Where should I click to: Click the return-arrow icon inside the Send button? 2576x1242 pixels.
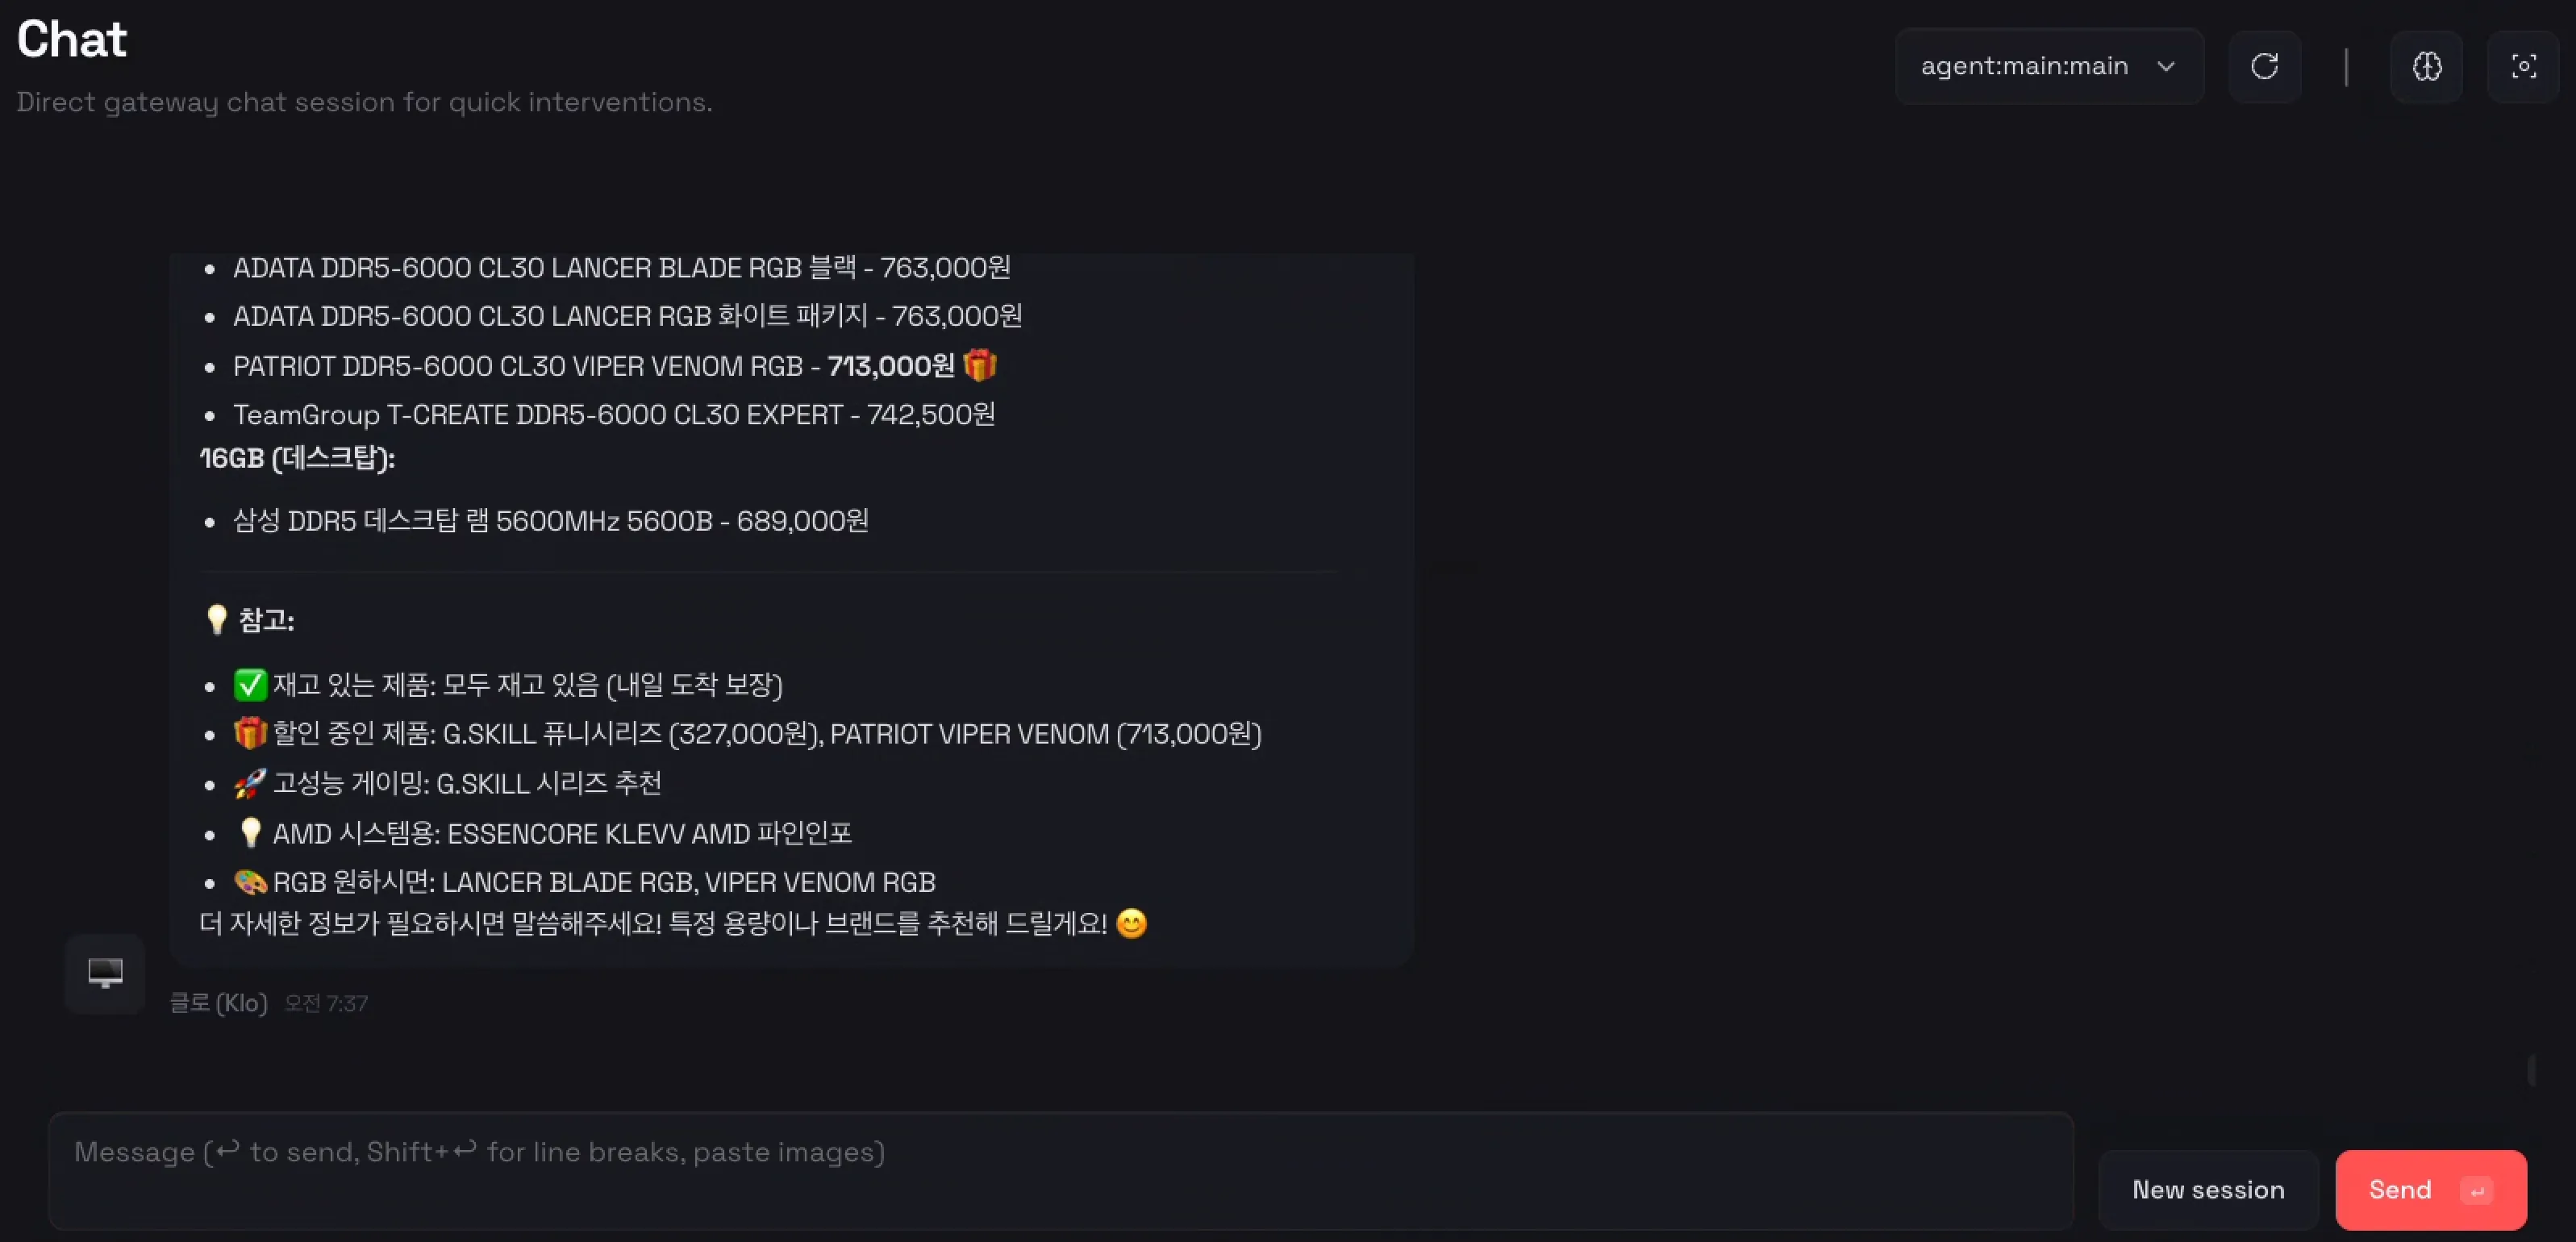pyautogui.click(x=2477, y=1190)
